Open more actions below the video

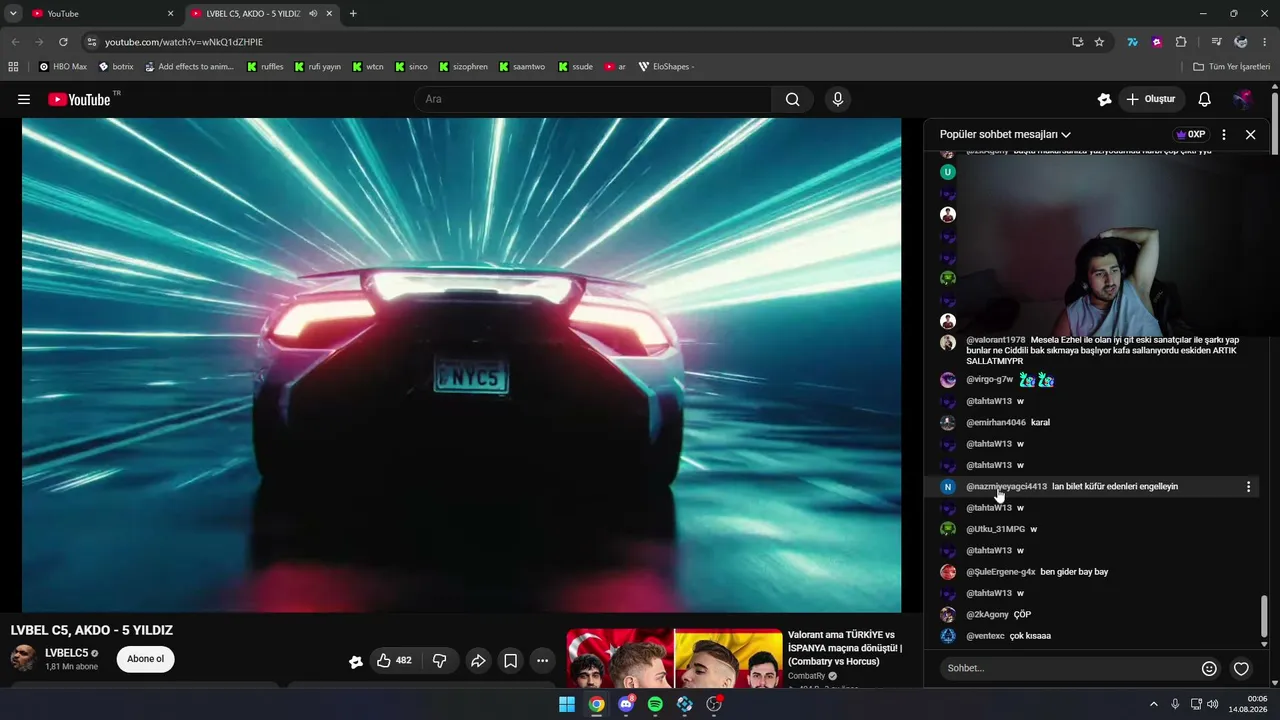click(x=542, y=660)
